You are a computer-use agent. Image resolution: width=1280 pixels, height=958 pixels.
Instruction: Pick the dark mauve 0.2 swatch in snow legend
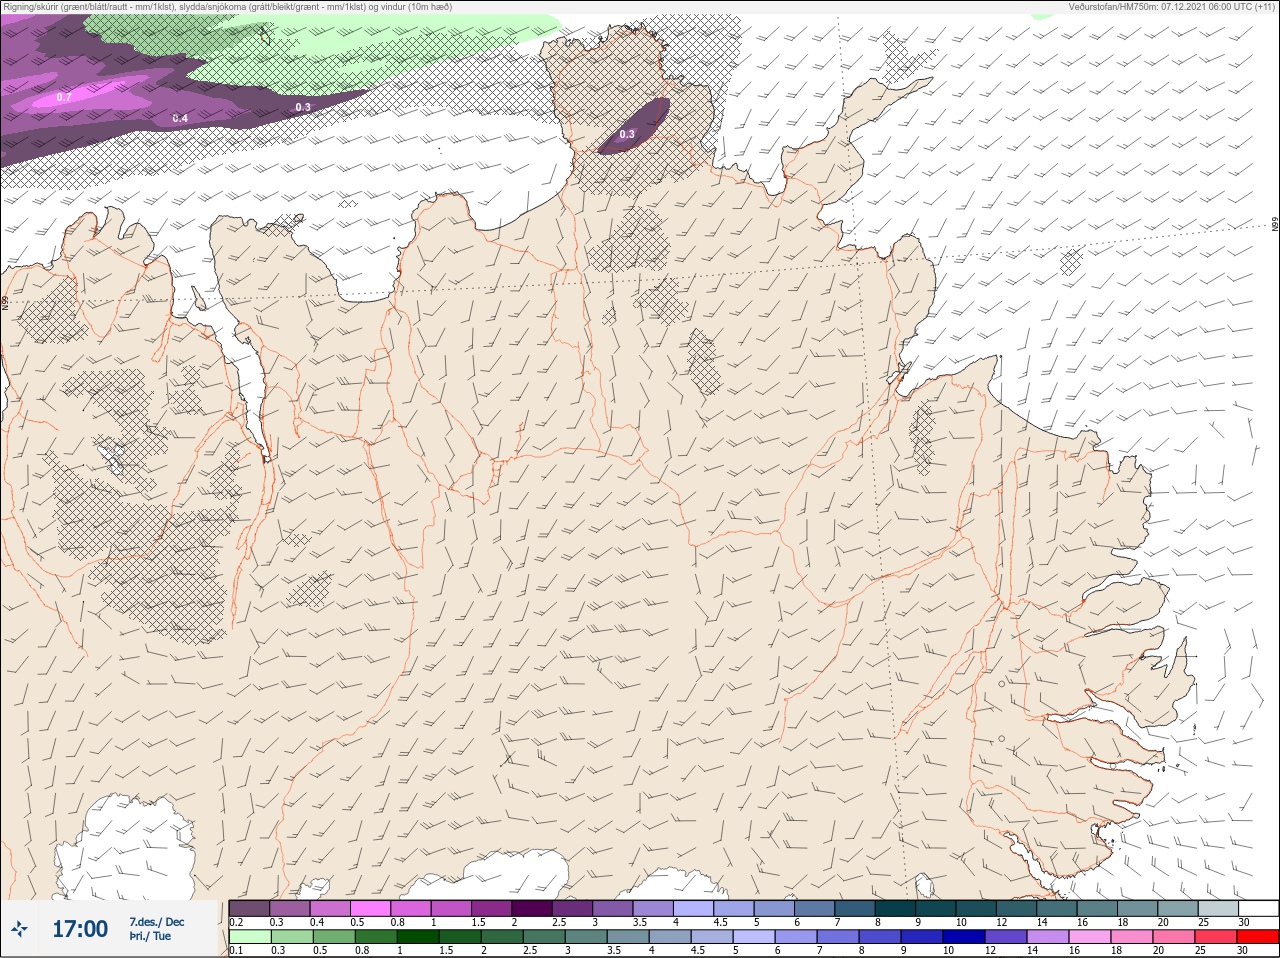click(249, 908)
